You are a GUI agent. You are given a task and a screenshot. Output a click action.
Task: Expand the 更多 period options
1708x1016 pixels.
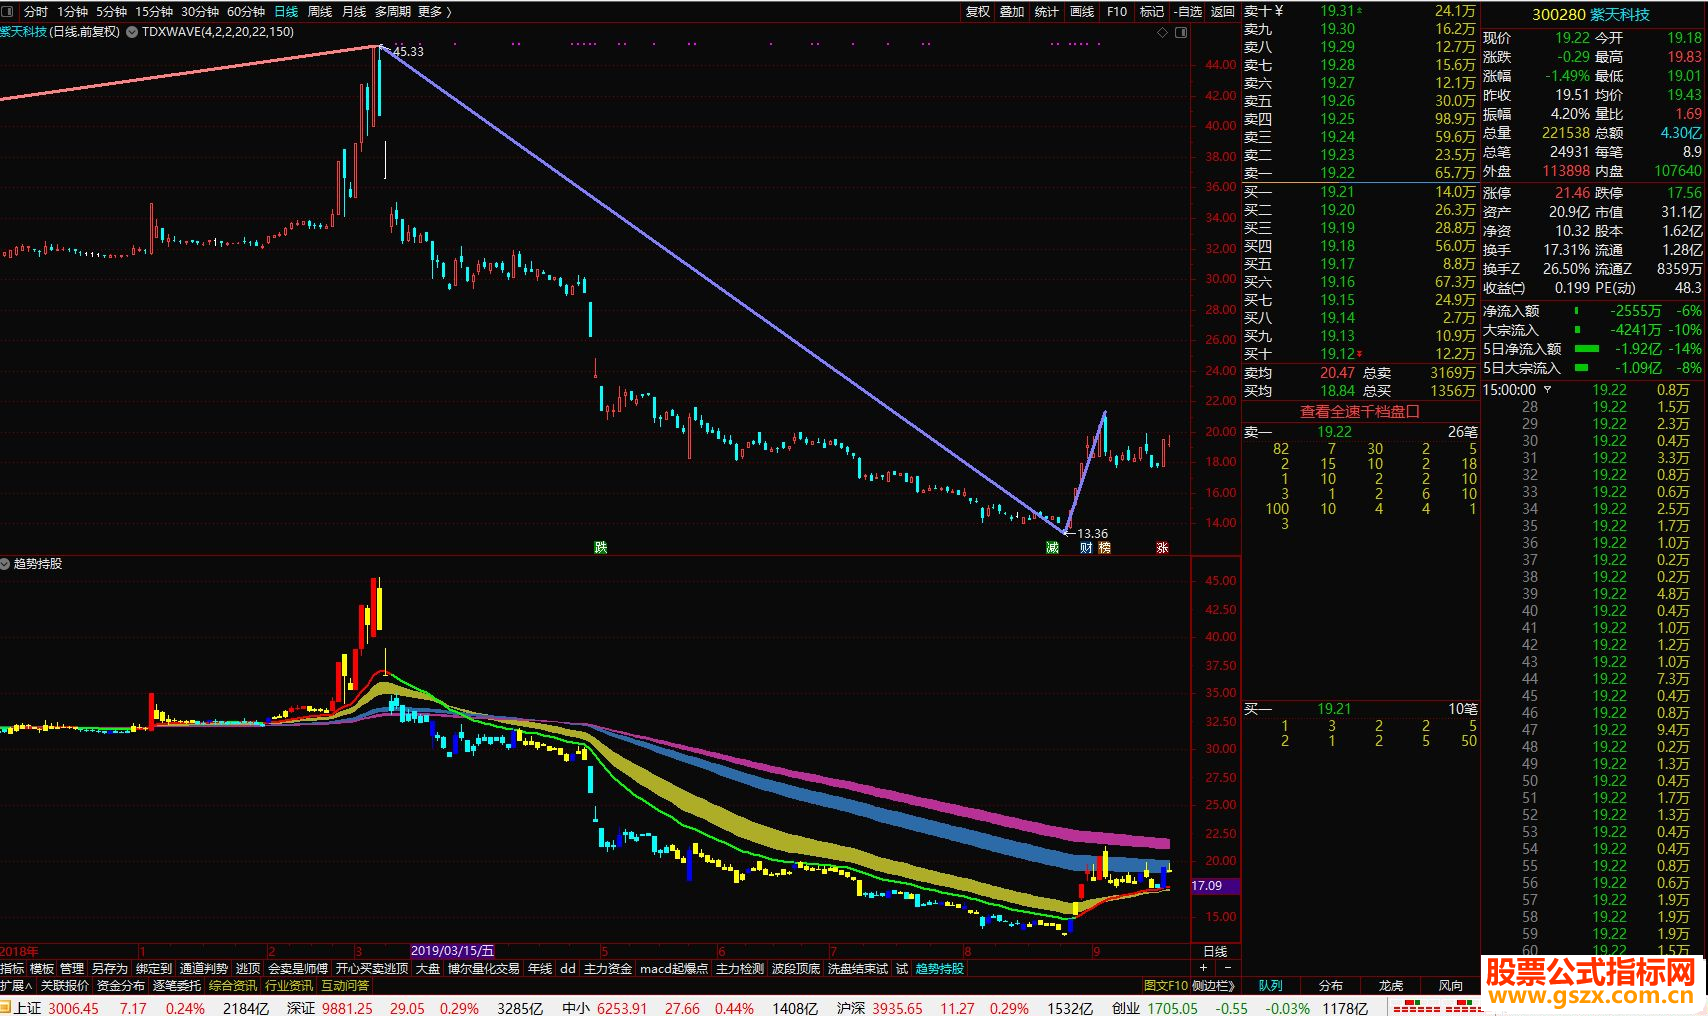435,12
